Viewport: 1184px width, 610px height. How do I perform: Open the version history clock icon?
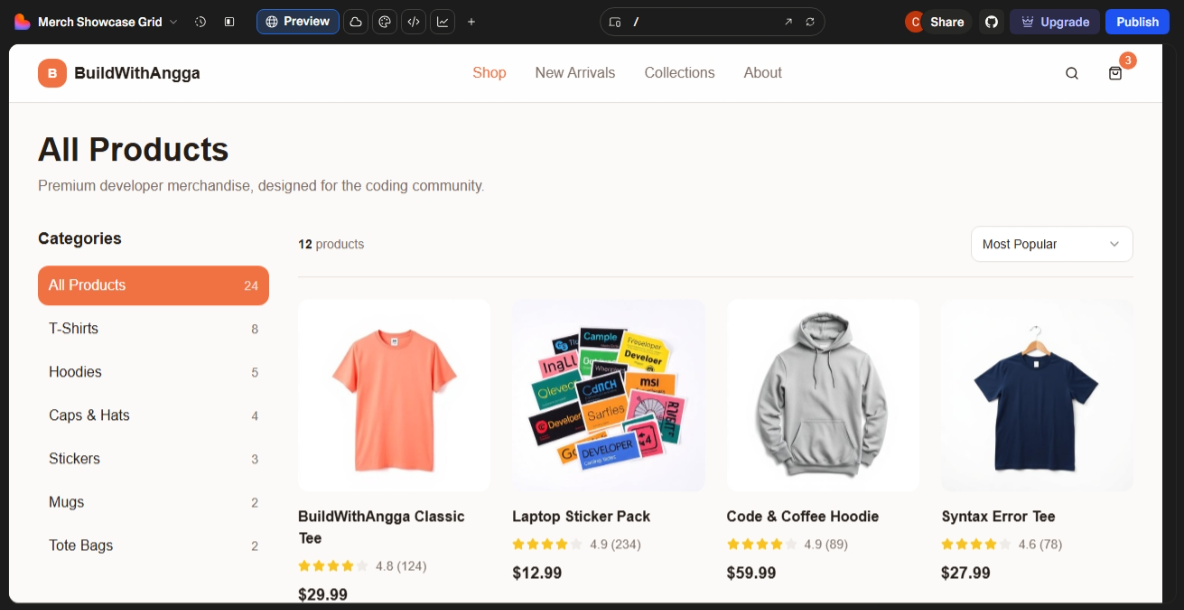(x=200, y=22)
